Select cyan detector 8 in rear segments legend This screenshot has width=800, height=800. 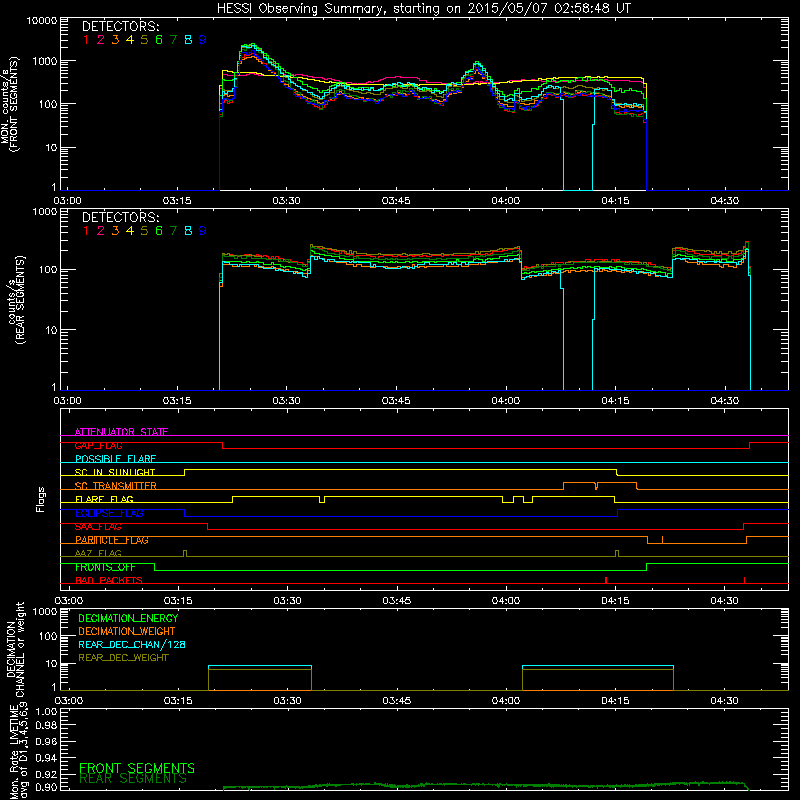coord(188,231)
